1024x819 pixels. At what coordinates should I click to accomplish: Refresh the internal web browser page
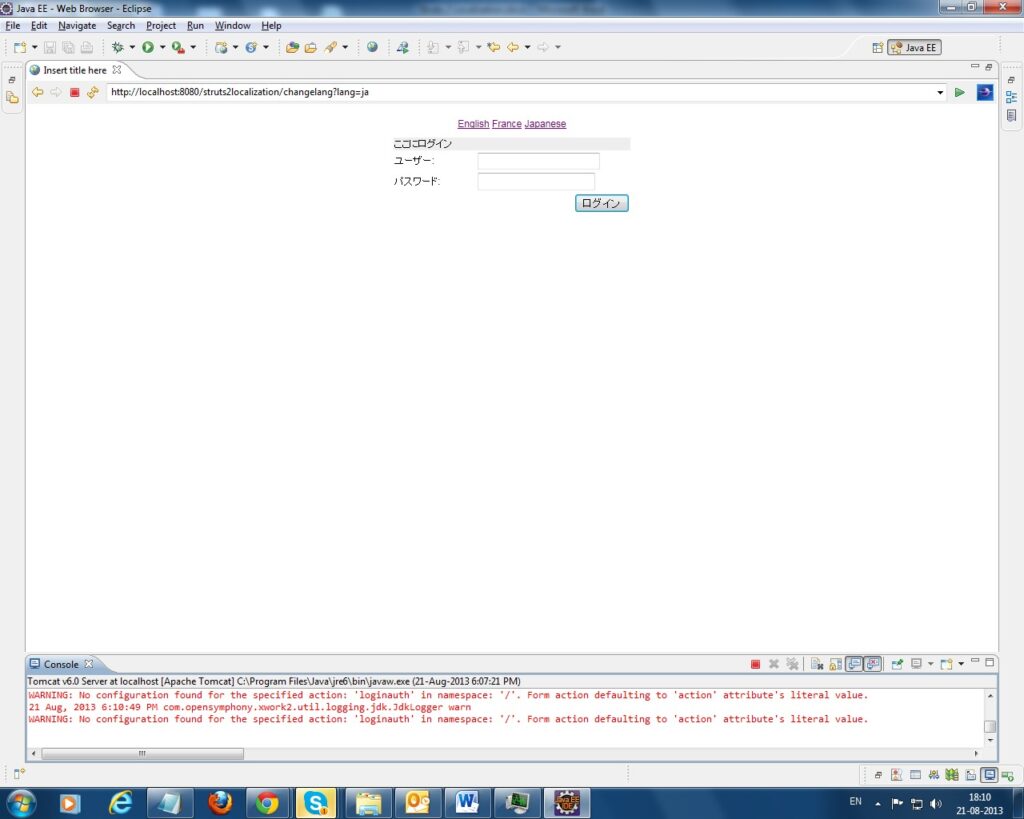tap(93, 92)
